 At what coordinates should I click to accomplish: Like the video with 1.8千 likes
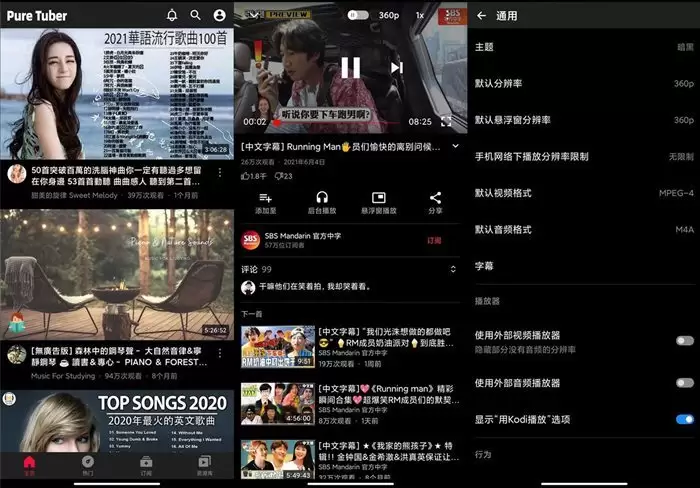click(x=254, y=176)
